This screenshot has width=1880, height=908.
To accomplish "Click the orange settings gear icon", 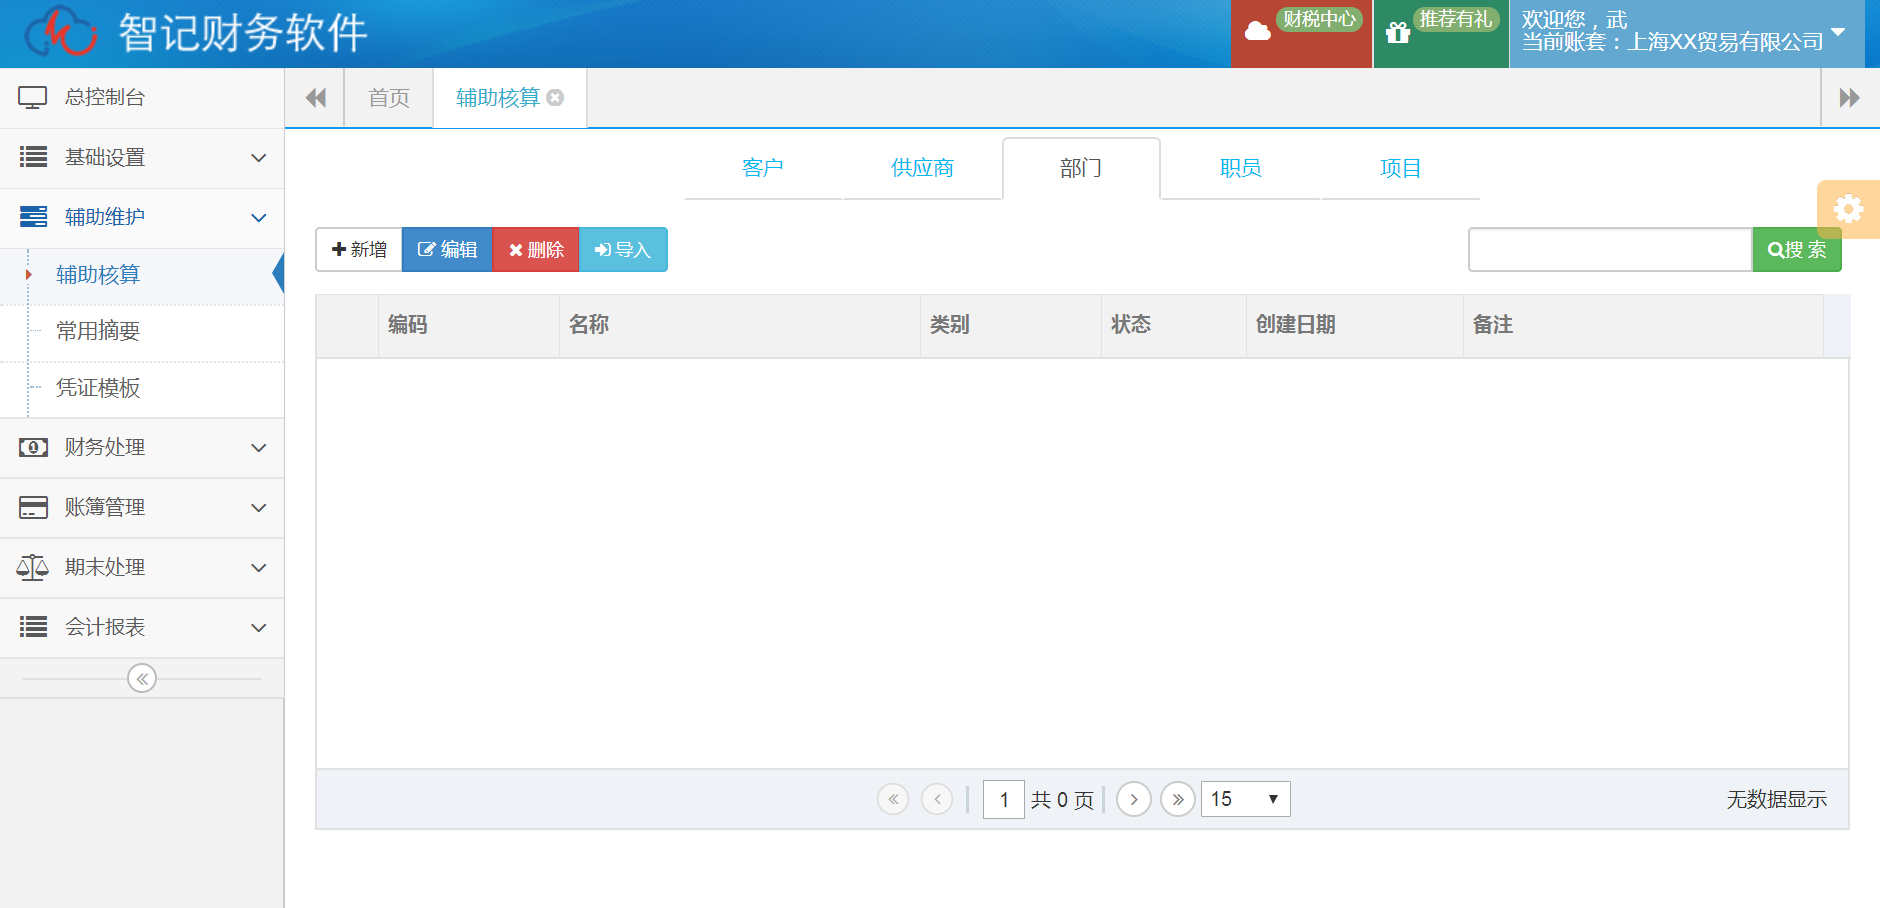I will pyautogui.click(x=1848, y=209).
